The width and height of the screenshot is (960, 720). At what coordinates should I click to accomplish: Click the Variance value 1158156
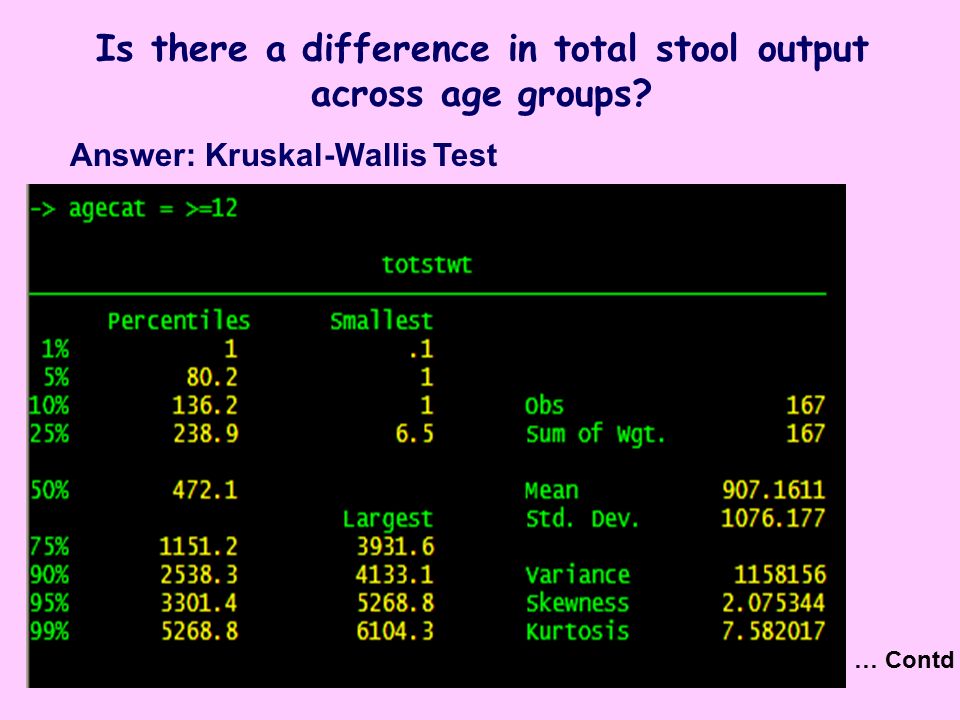tap(780, 574)
